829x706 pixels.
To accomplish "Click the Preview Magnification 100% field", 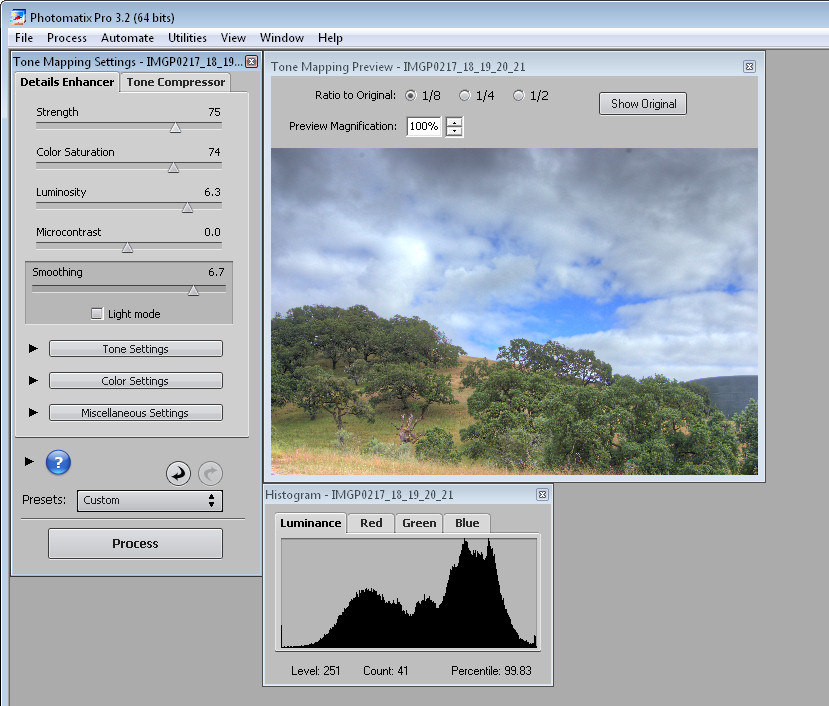I will point(424,126).
